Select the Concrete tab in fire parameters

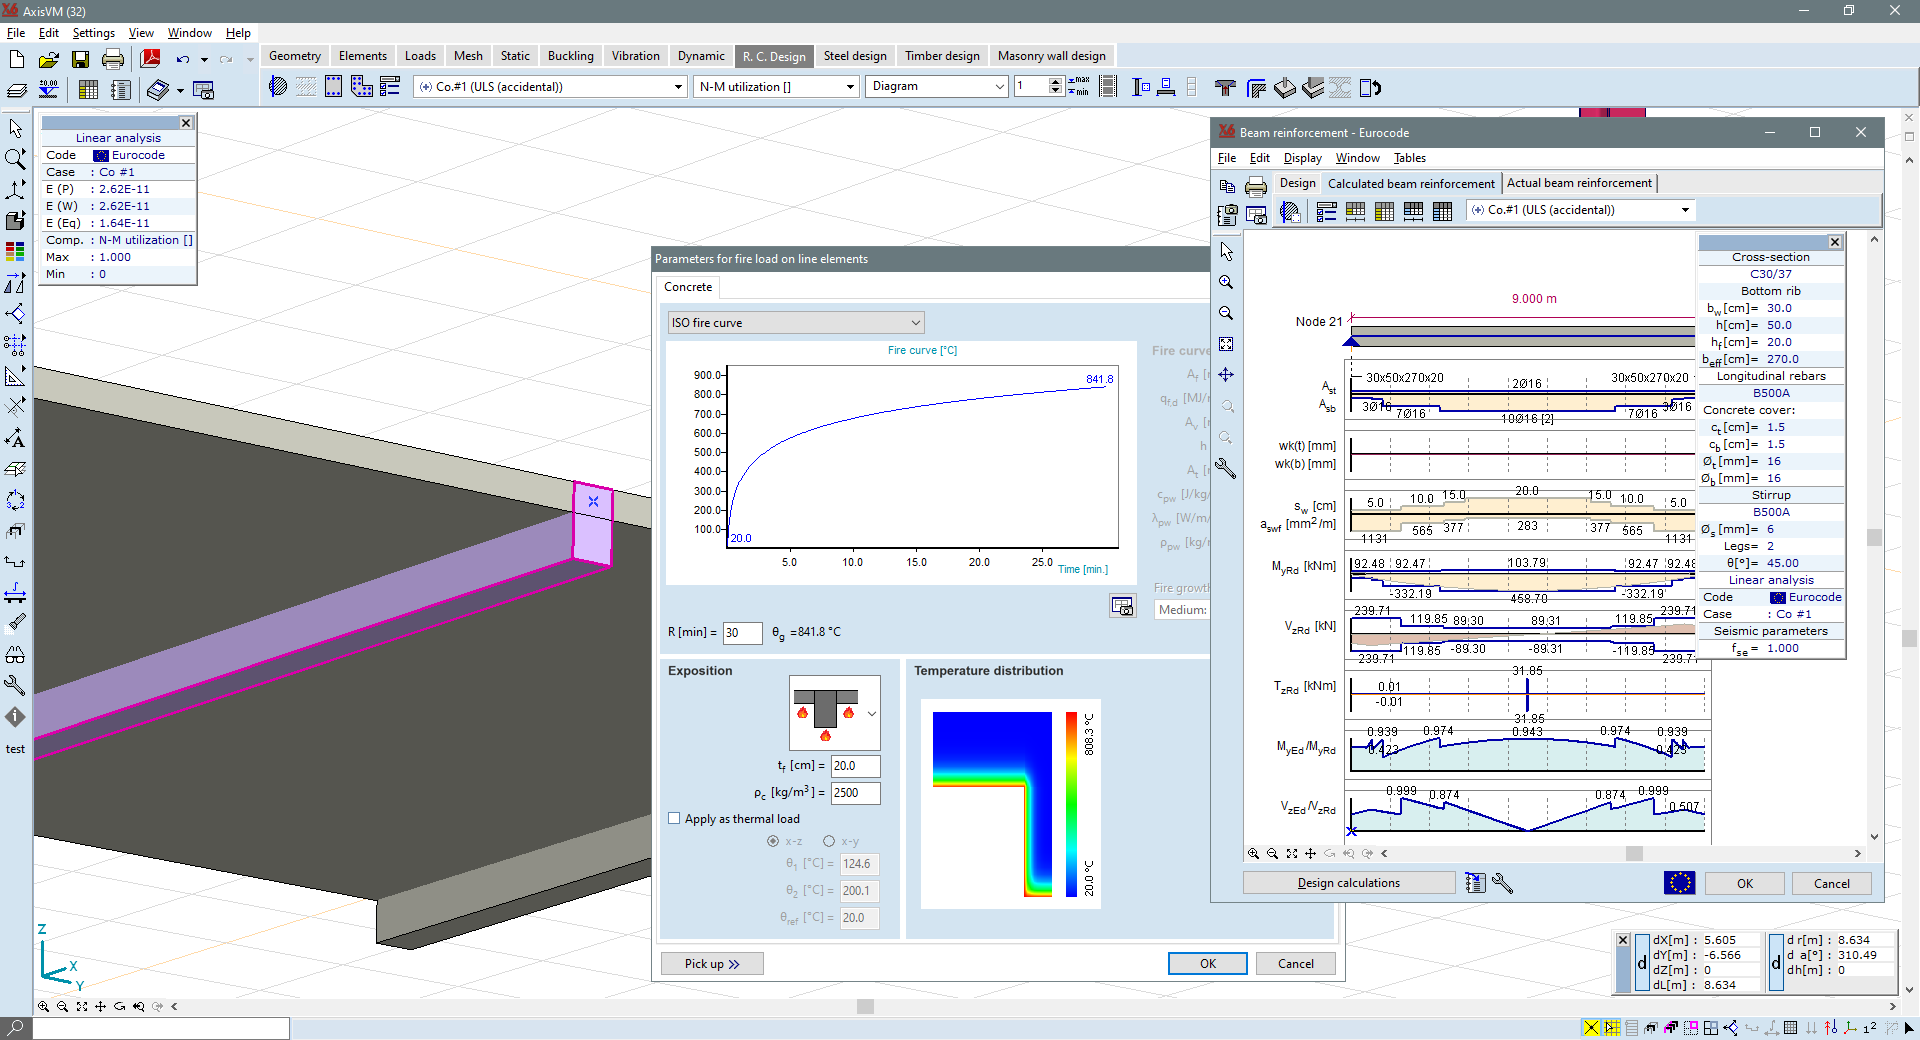tap(688, 287)
